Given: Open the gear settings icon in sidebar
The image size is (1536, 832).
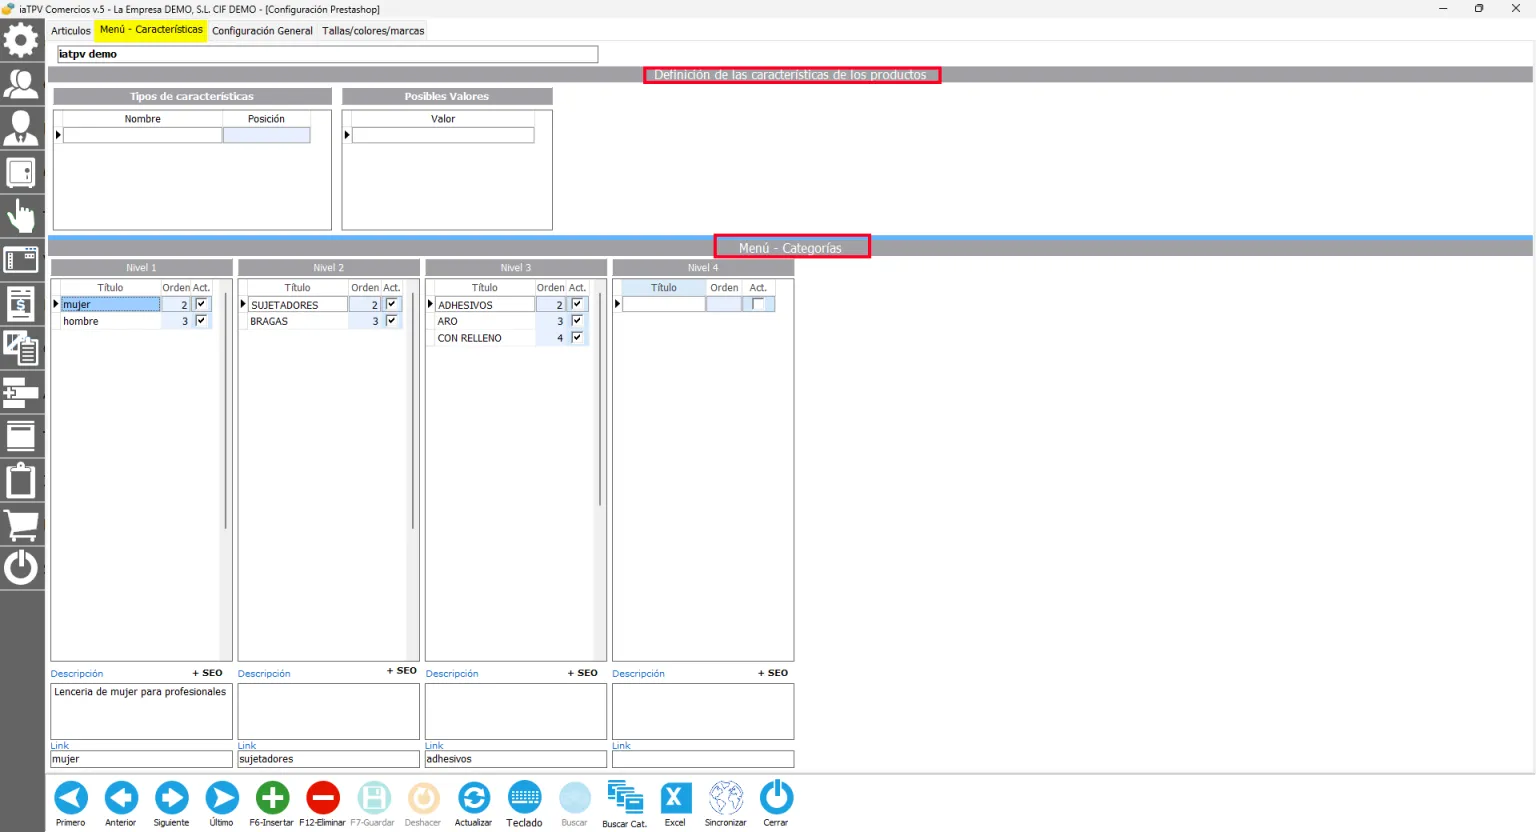Looking at the screenshot, I should click(x=21, y=41).
